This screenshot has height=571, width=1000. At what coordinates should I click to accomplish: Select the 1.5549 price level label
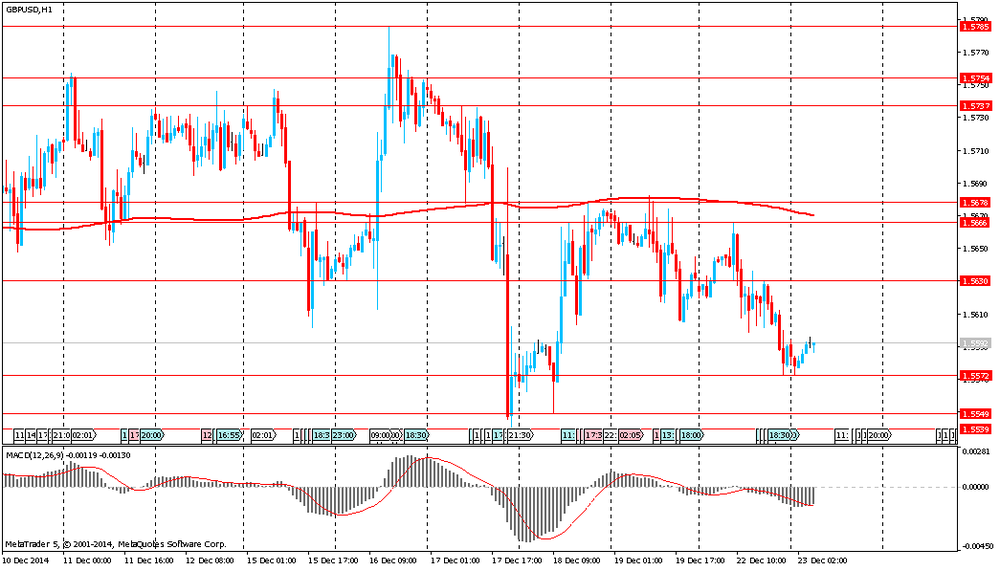tap(975, 414)
